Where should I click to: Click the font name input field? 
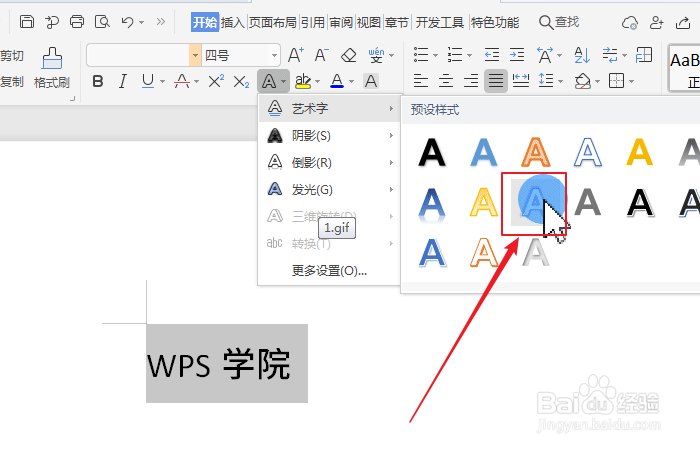138,55
